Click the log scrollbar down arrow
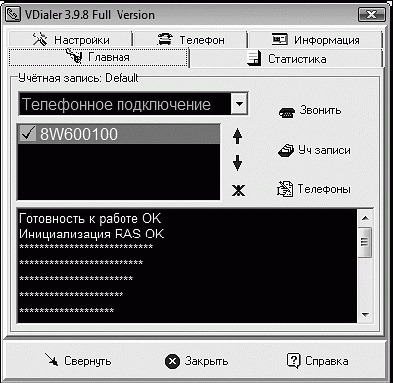Viewport: 393px width, 383px height. pyautogui.click(x=365, y=315)
